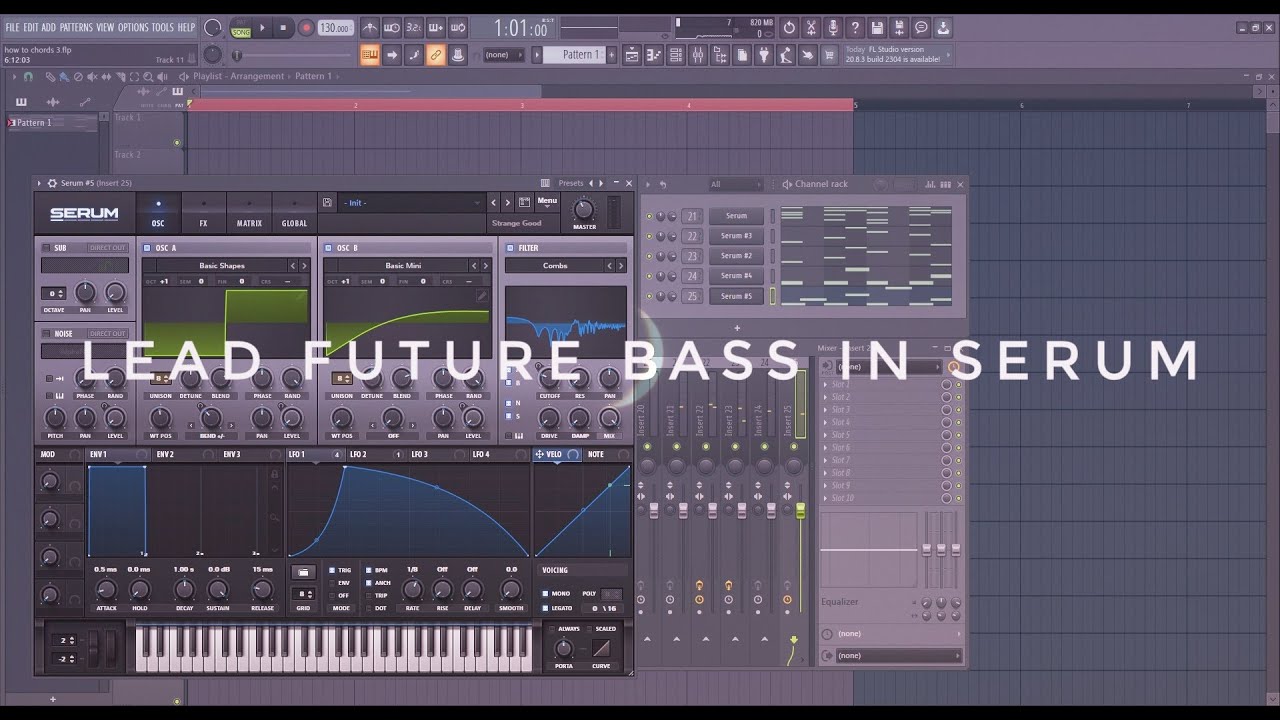Click SUB DIRECT OUT button
The image size is (1280, 720).
point(107,248)
